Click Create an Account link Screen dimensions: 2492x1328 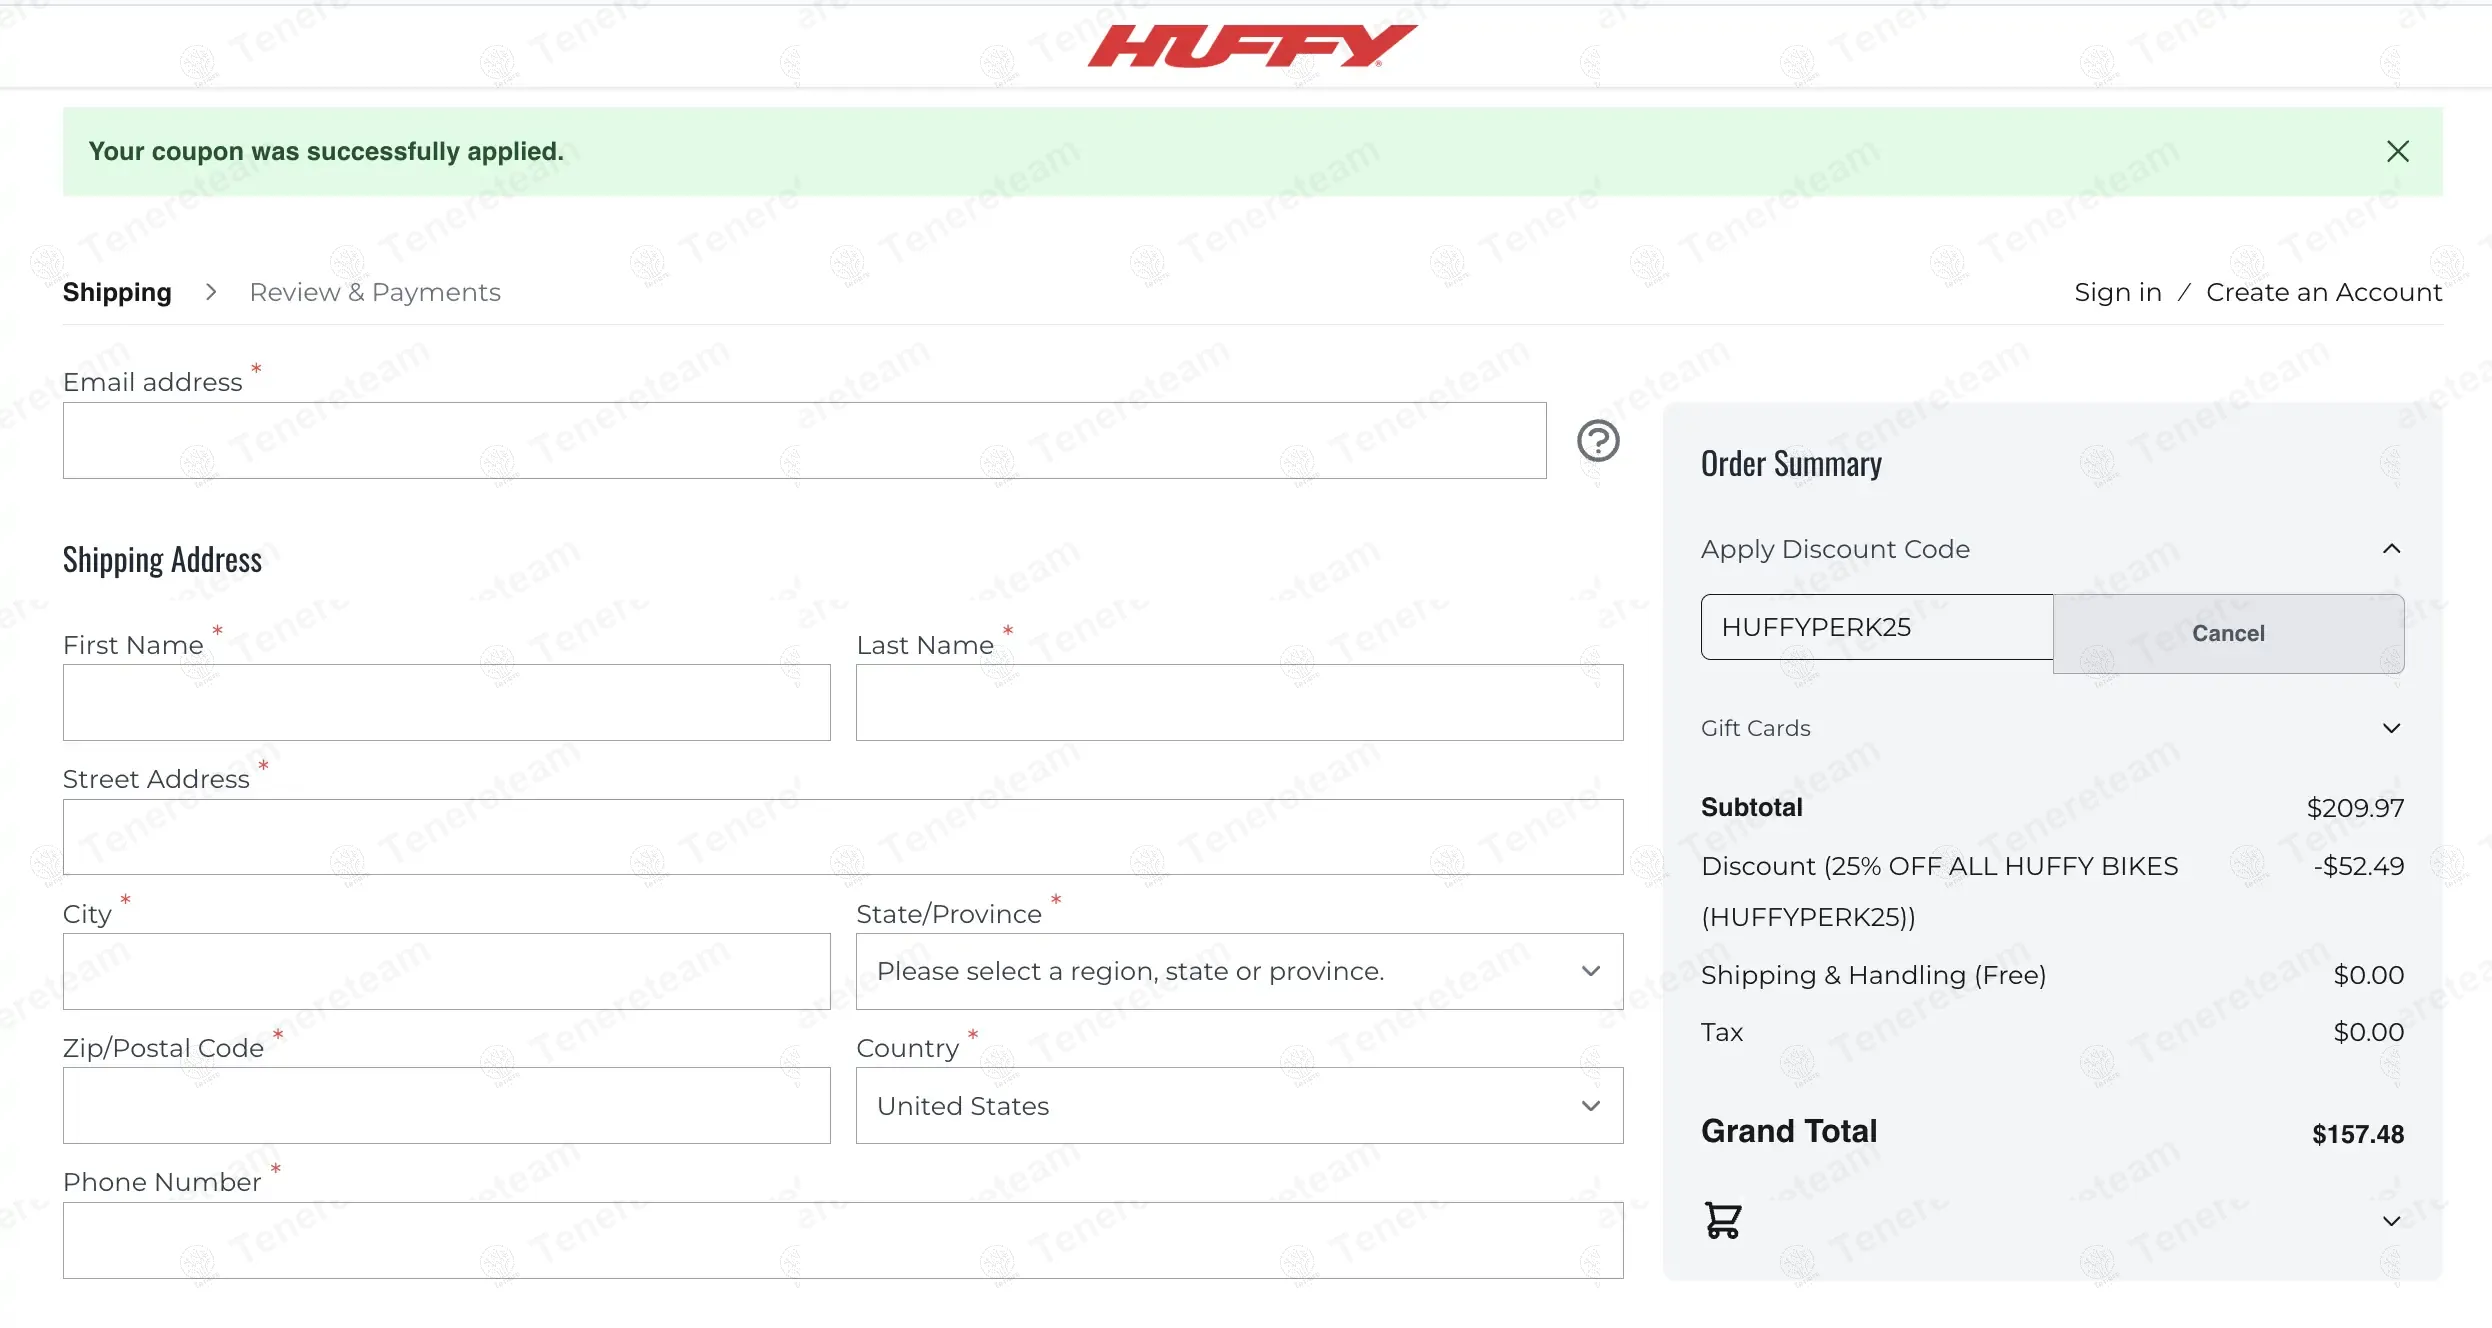2324,292
